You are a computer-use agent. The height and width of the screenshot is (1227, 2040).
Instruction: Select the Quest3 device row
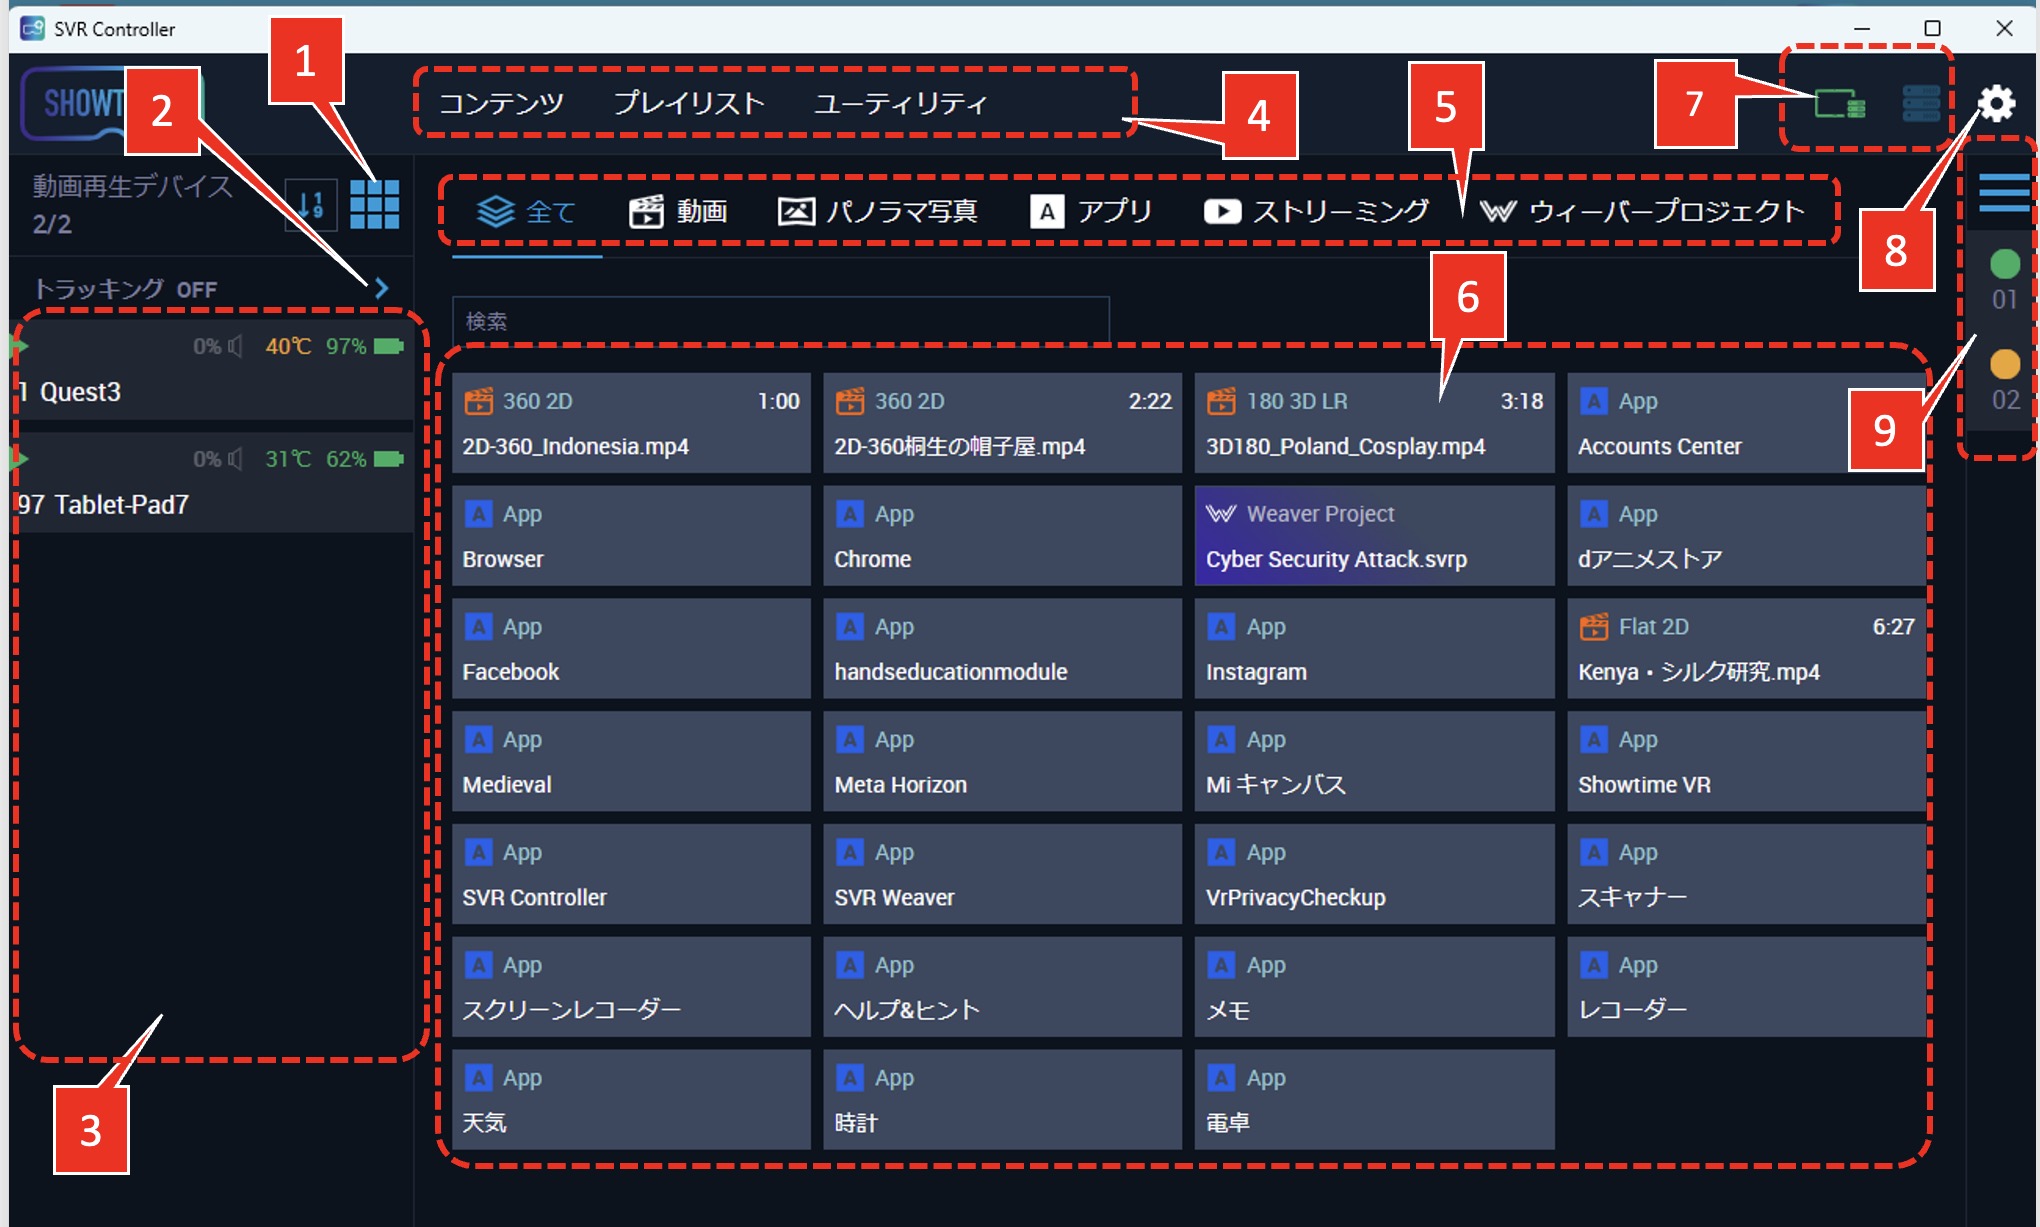(x=213, y=370)
